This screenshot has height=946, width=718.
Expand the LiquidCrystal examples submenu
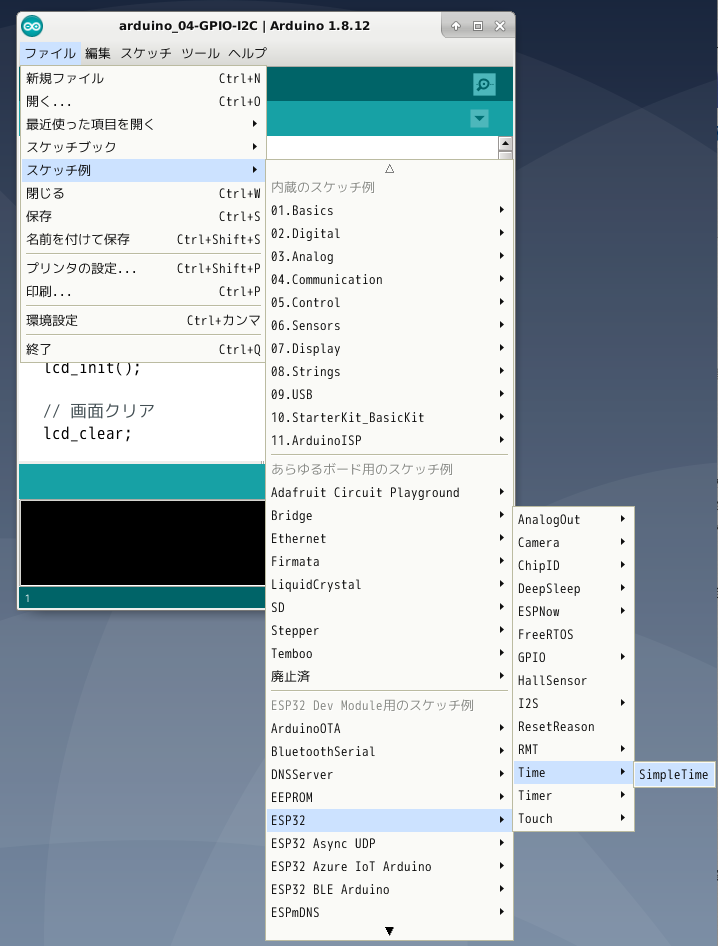[x=388, y=585]
